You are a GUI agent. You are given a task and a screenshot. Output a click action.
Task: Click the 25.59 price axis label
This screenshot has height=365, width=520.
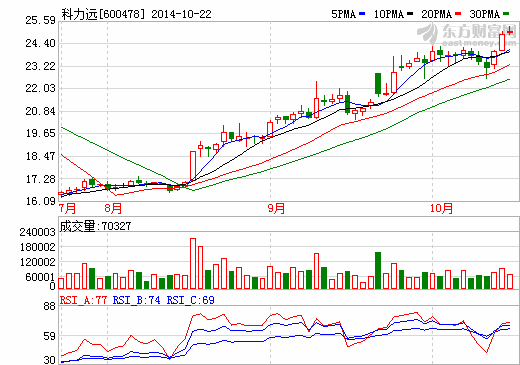[41, 21]
